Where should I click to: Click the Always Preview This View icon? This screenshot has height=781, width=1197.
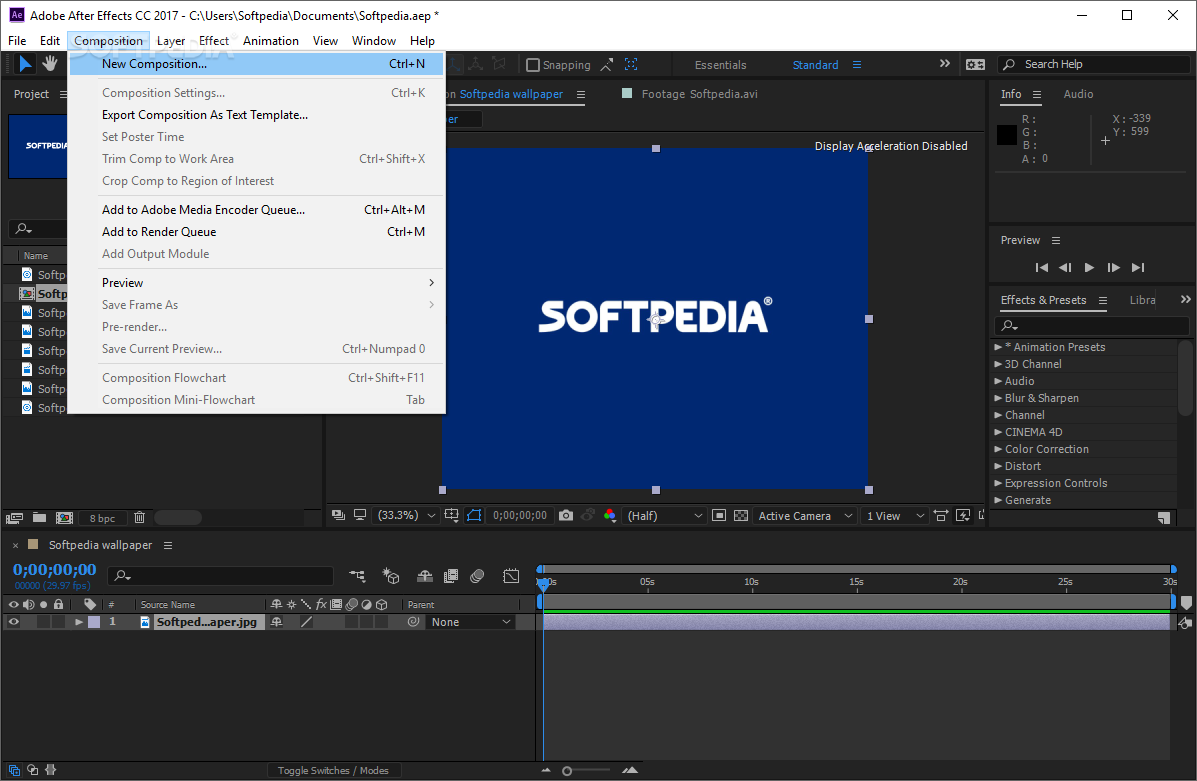tap(339, 515)
